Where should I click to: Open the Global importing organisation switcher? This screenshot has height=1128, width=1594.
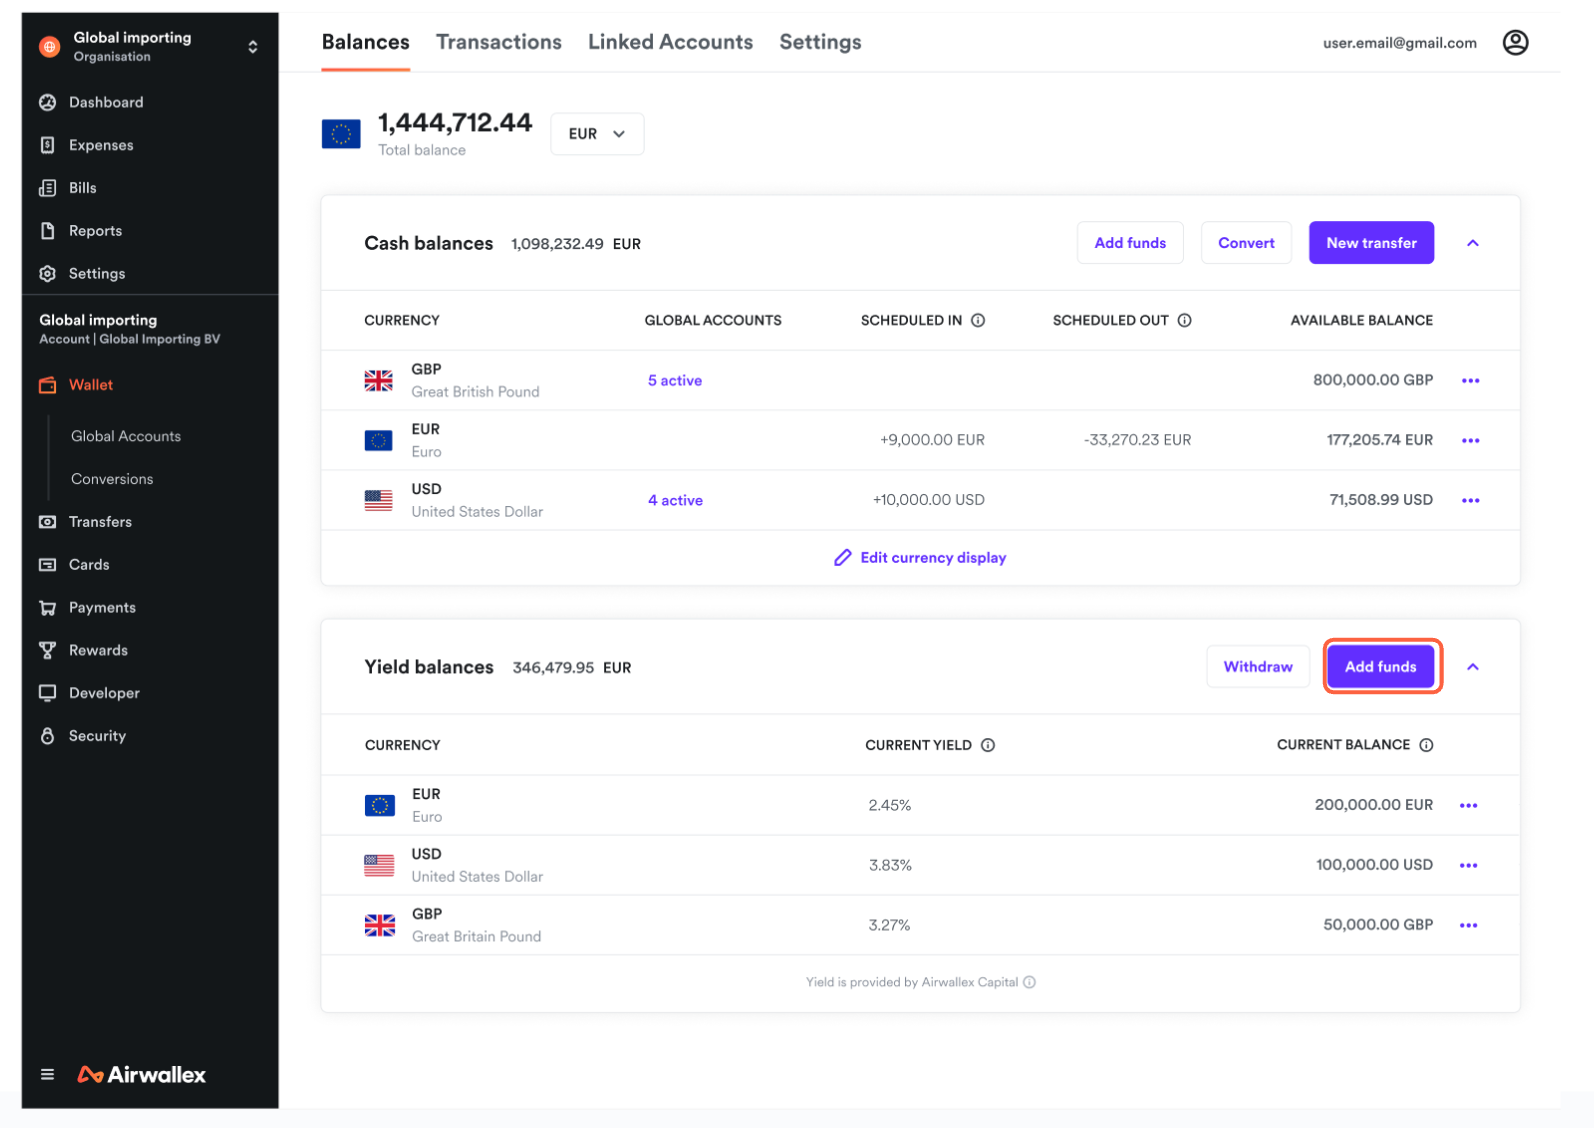tap(252, 47)
